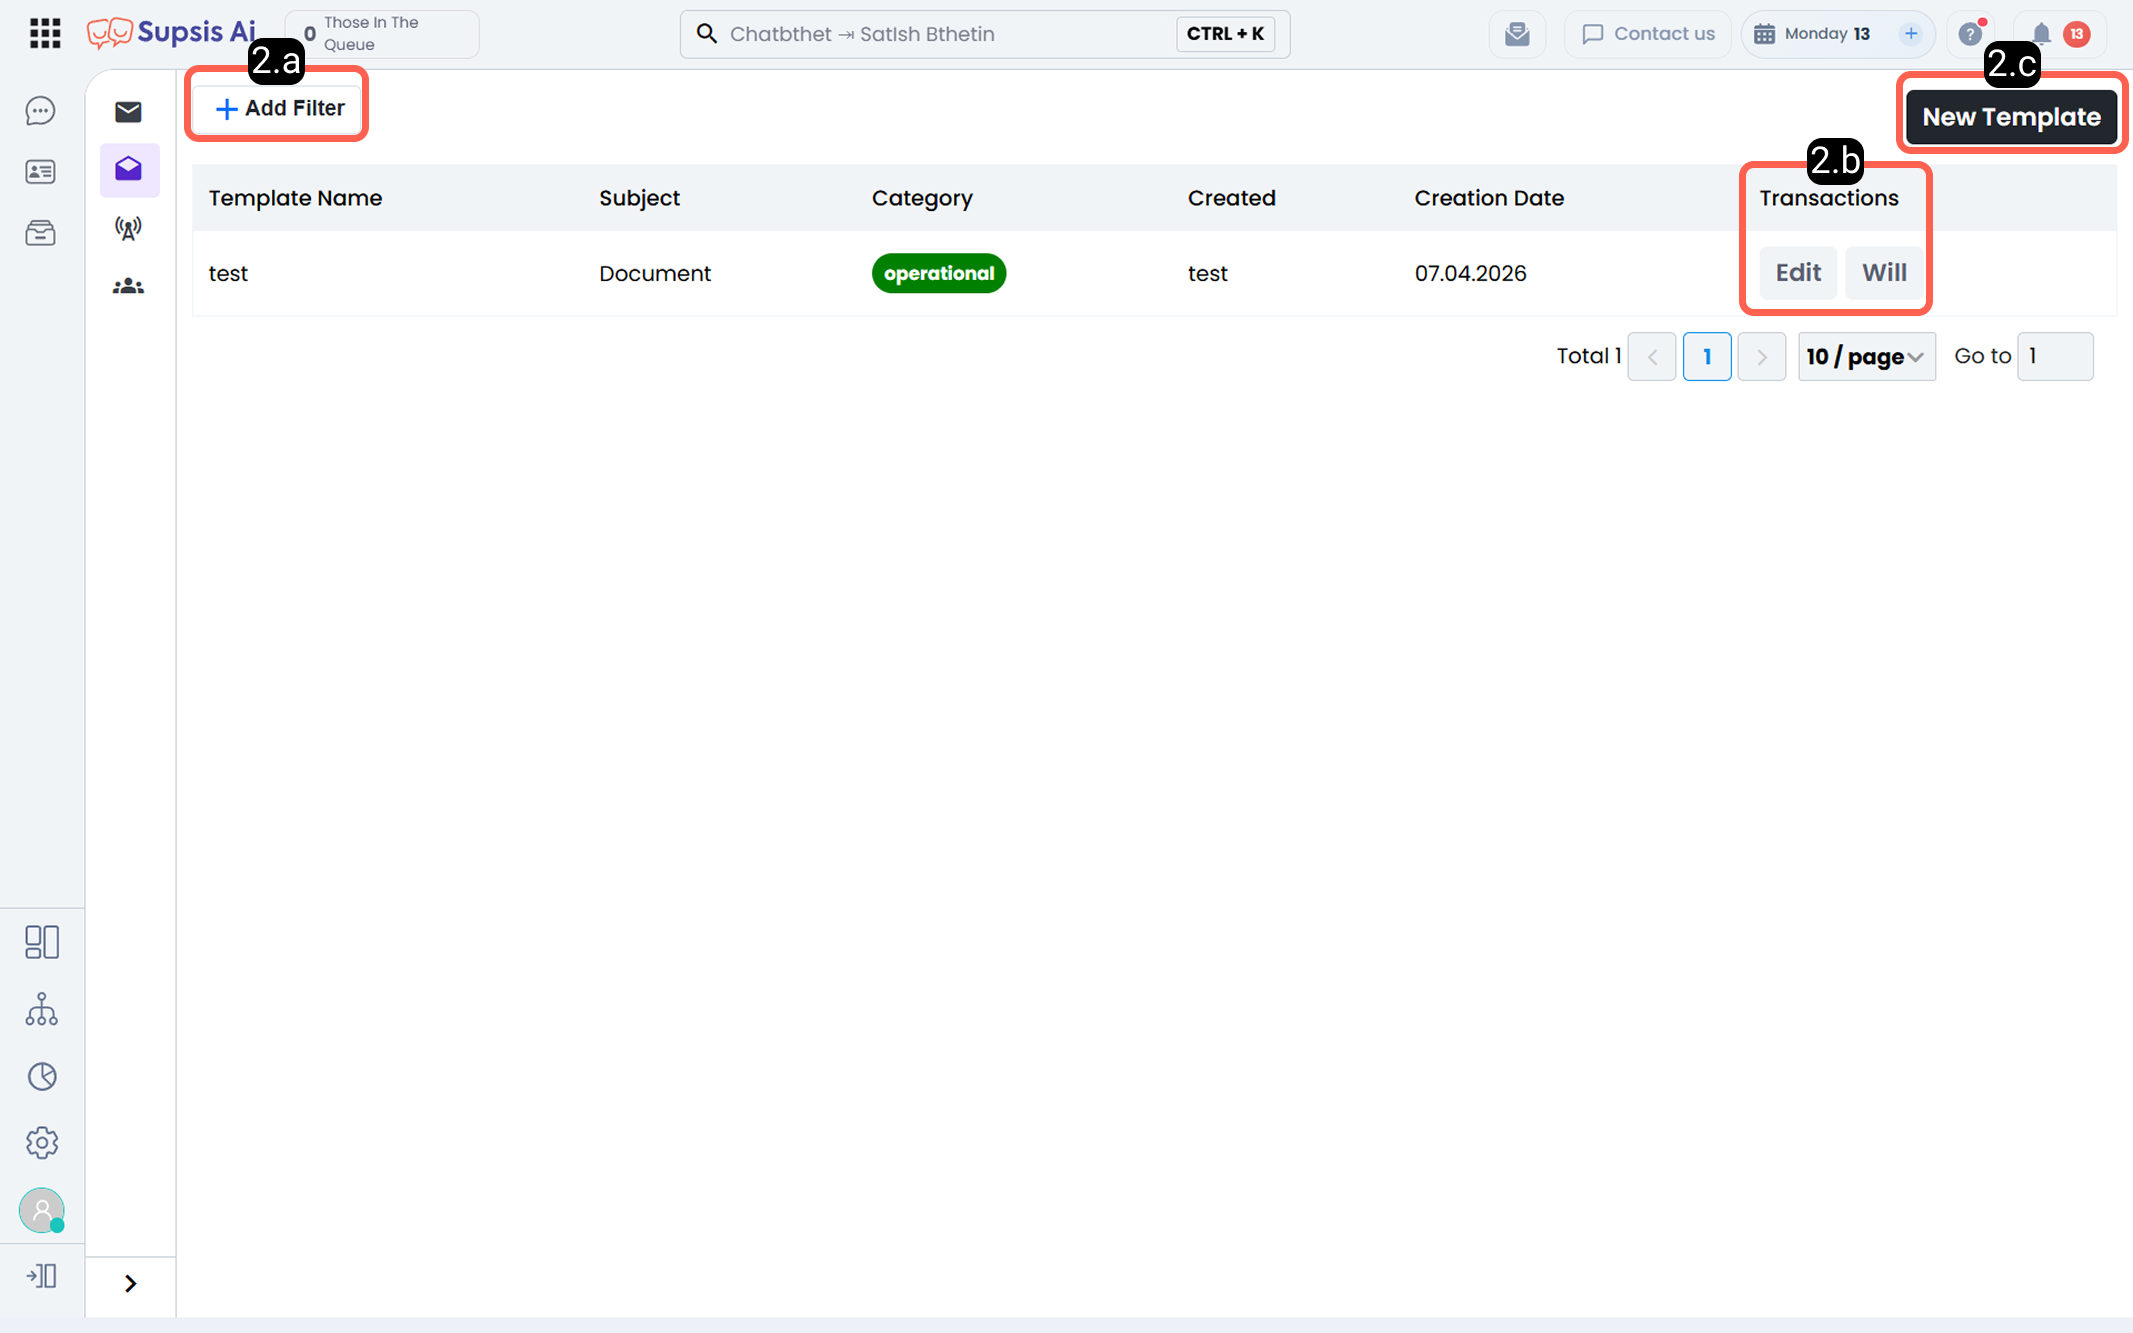Click the Add Filter button

click(x=279, y=108)
